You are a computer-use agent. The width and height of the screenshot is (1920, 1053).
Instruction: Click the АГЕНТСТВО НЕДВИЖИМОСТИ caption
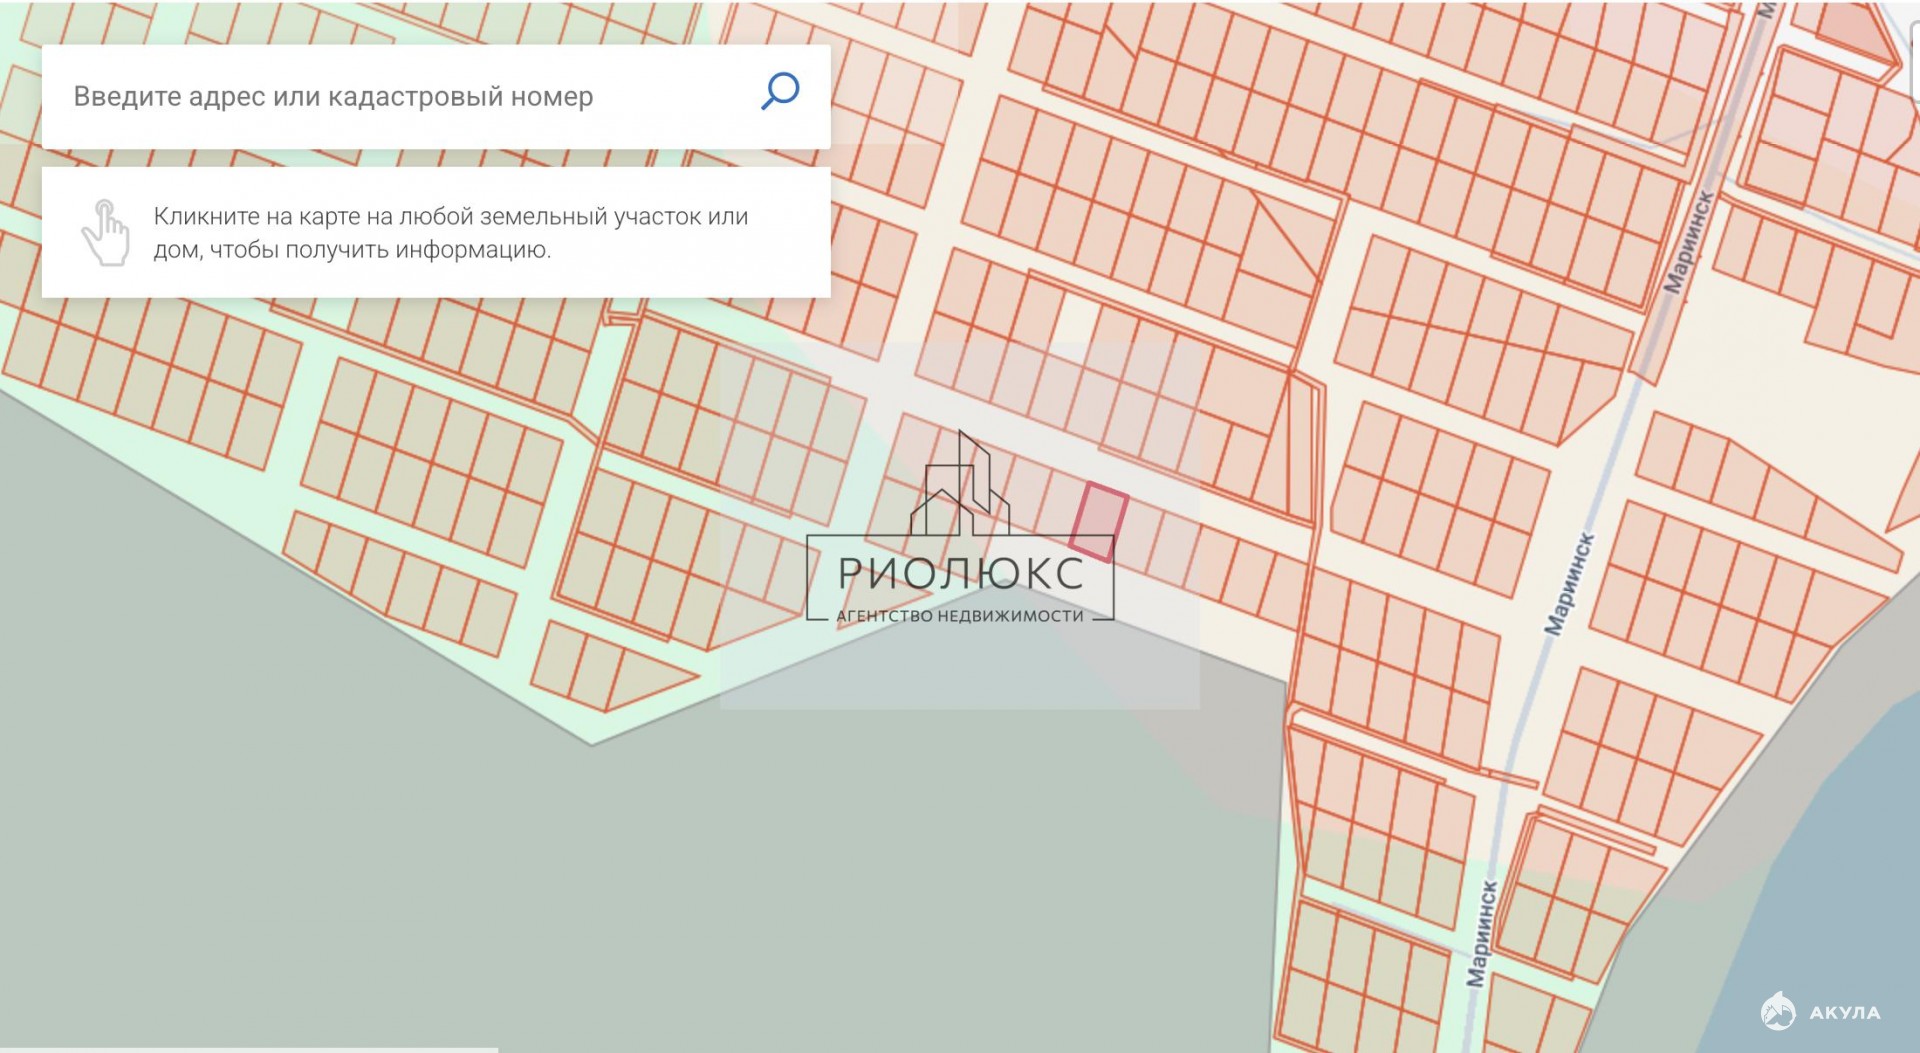tap(960, 616)
